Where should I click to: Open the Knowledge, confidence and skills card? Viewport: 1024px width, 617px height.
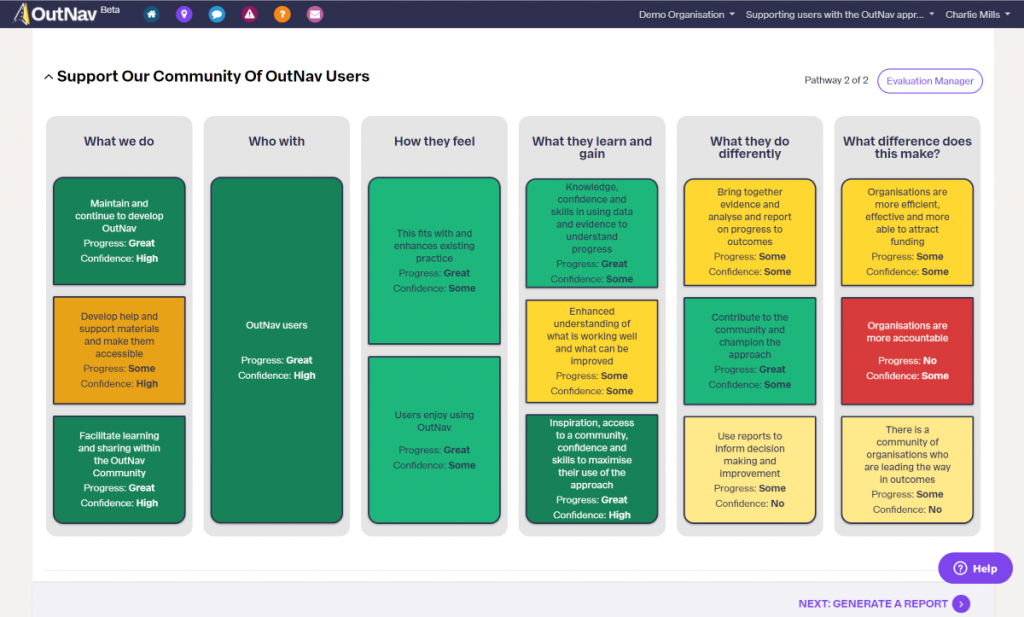592,233
